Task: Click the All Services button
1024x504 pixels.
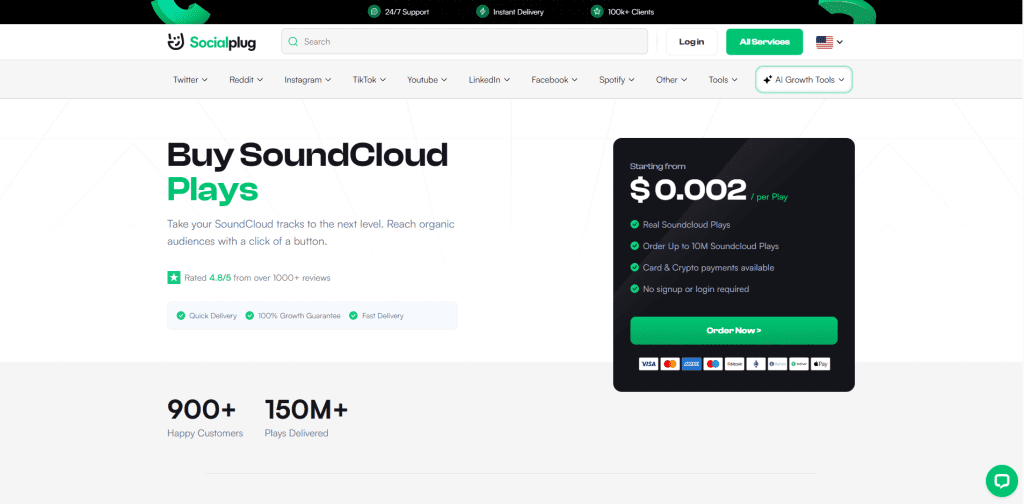Action: [765, 42]
